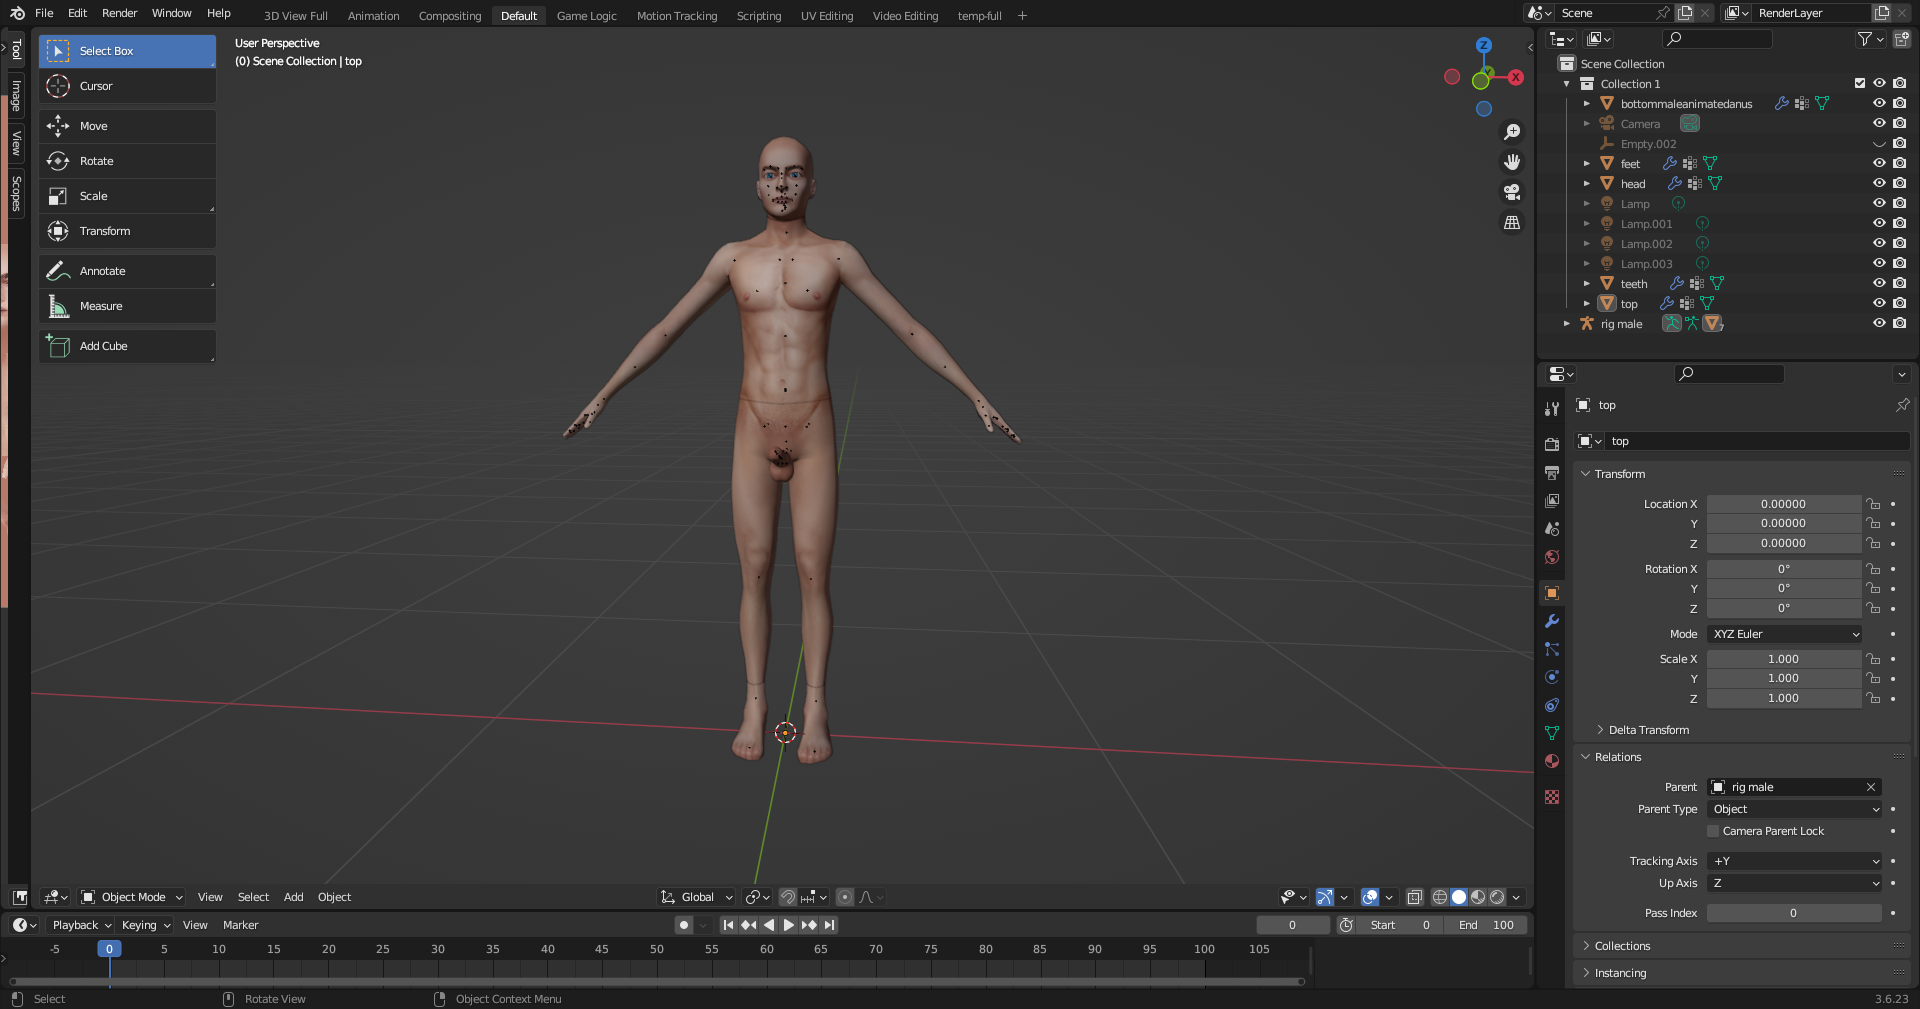
Task: Click the current frame field
Action: 1293,925
